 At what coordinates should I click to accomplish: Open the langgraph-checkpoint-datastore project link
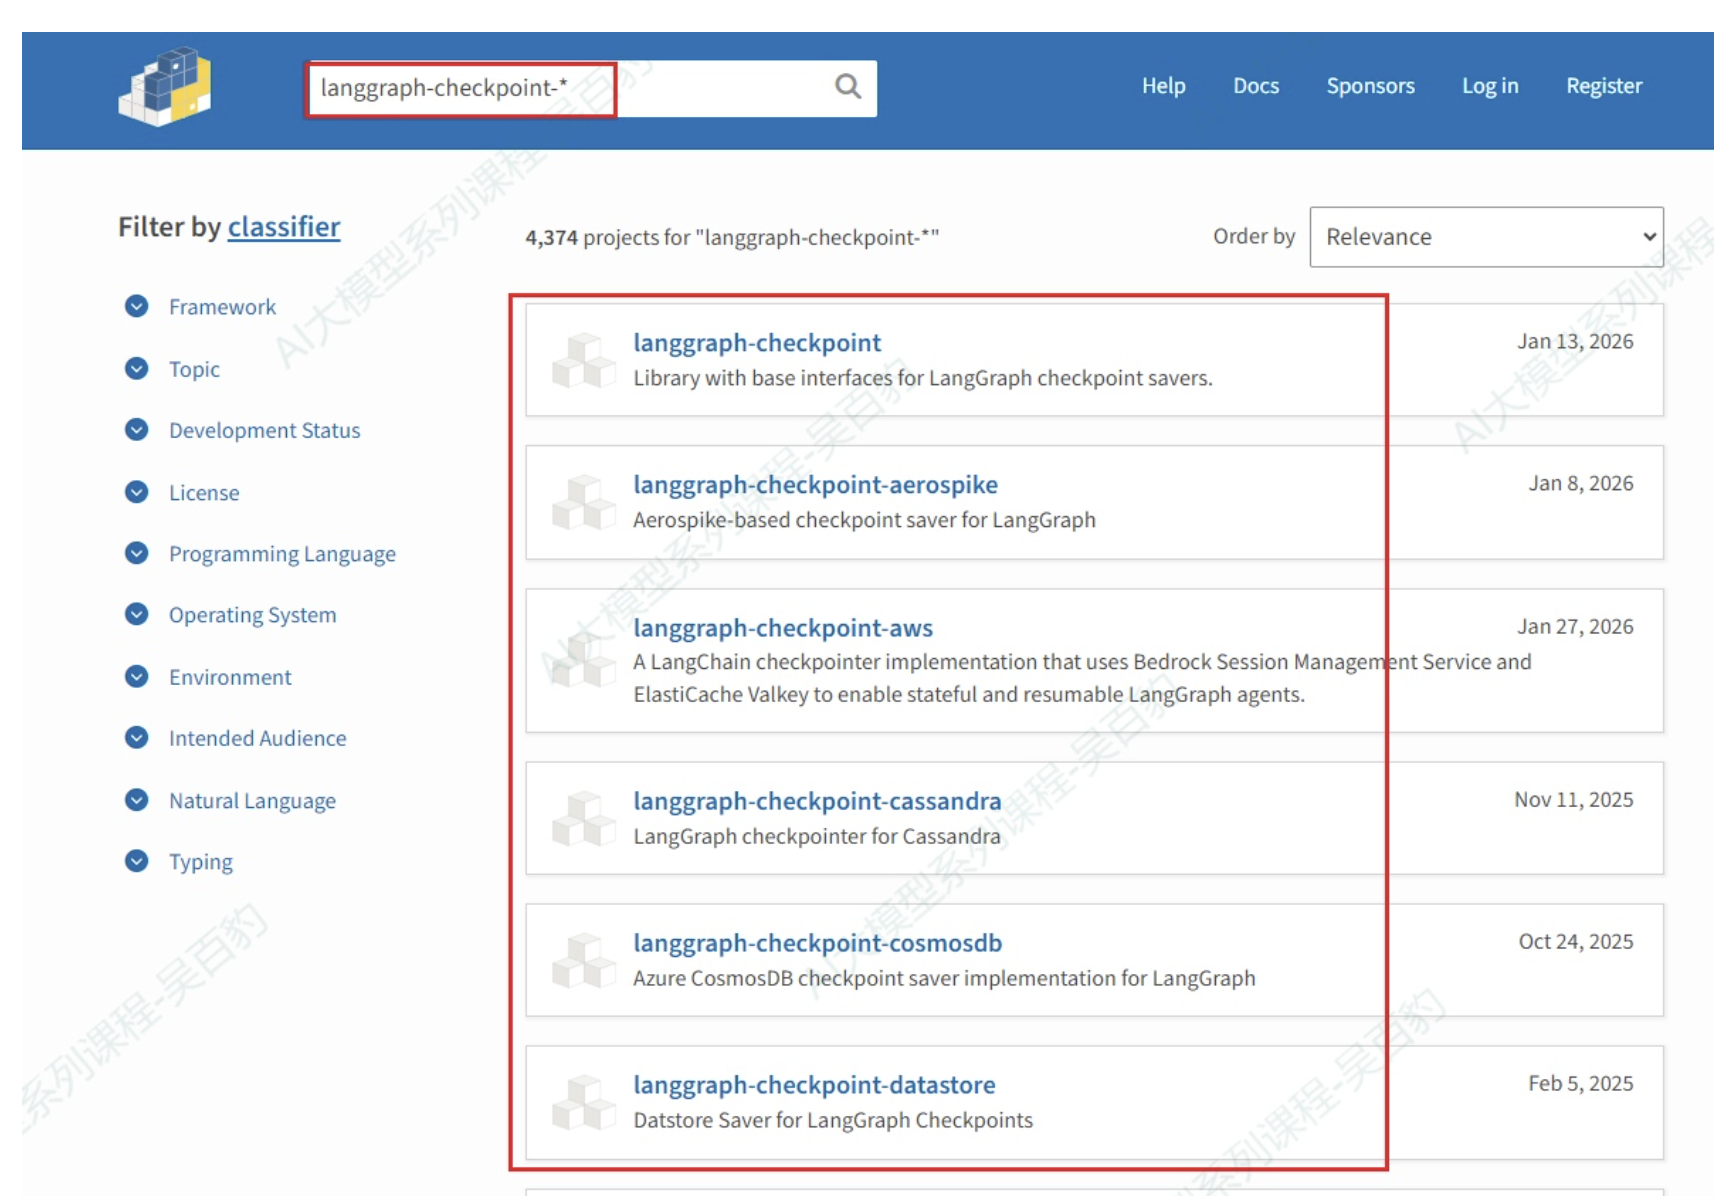click(814, 1085)
